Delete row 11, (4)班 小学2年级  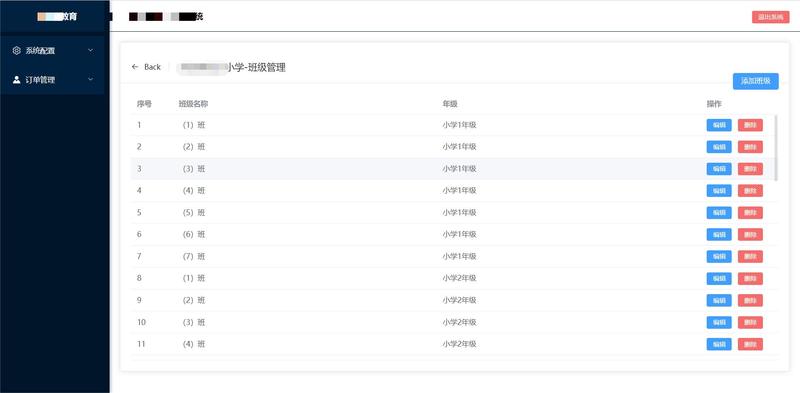(750, 345)
